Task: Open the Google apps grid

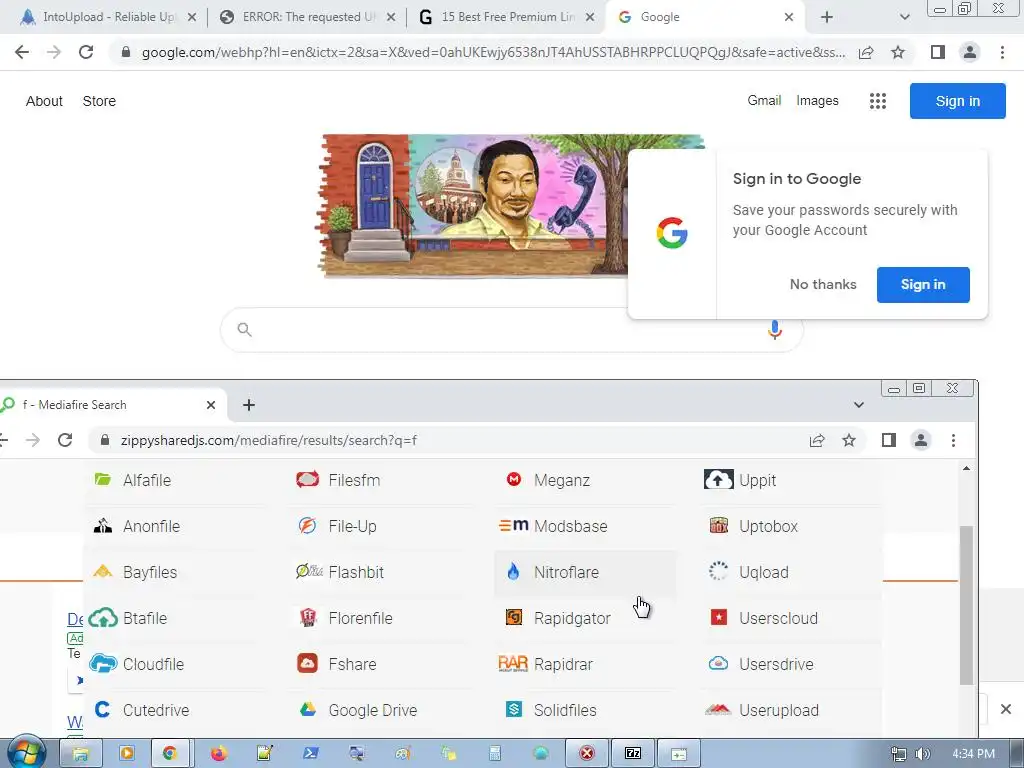Action: (878, 101)
